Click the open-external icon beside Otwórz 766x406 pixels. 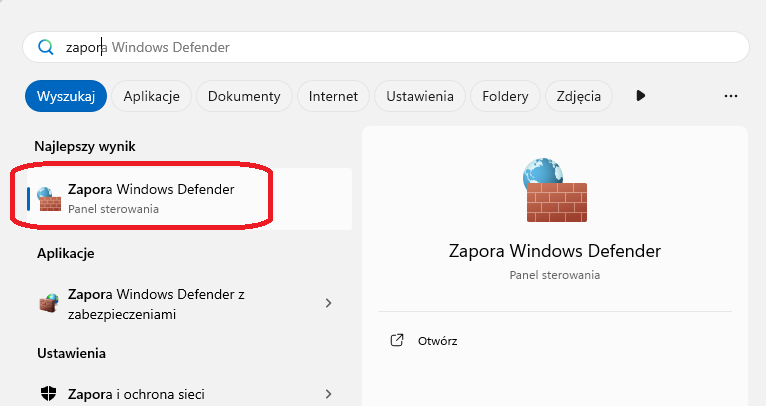397,340
